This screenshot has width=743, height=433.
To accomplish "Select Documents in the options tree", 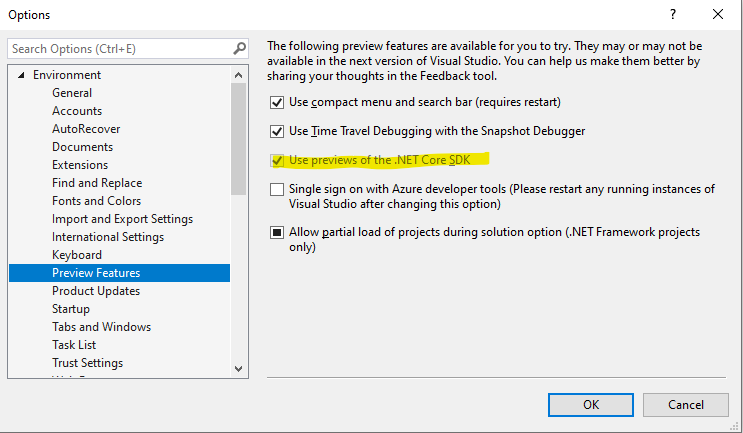I will click(82, 147).
